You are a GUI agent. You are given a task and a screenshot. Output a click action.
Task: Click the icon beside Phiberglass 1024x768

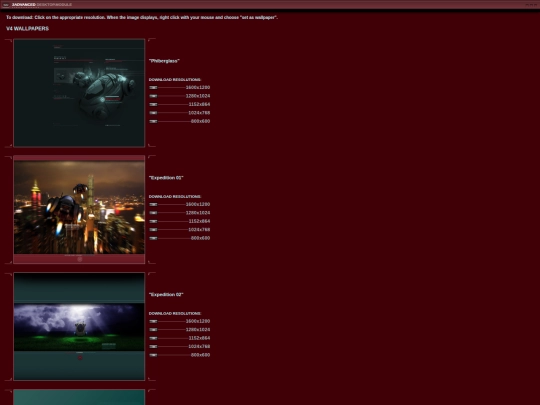(153, 113)
